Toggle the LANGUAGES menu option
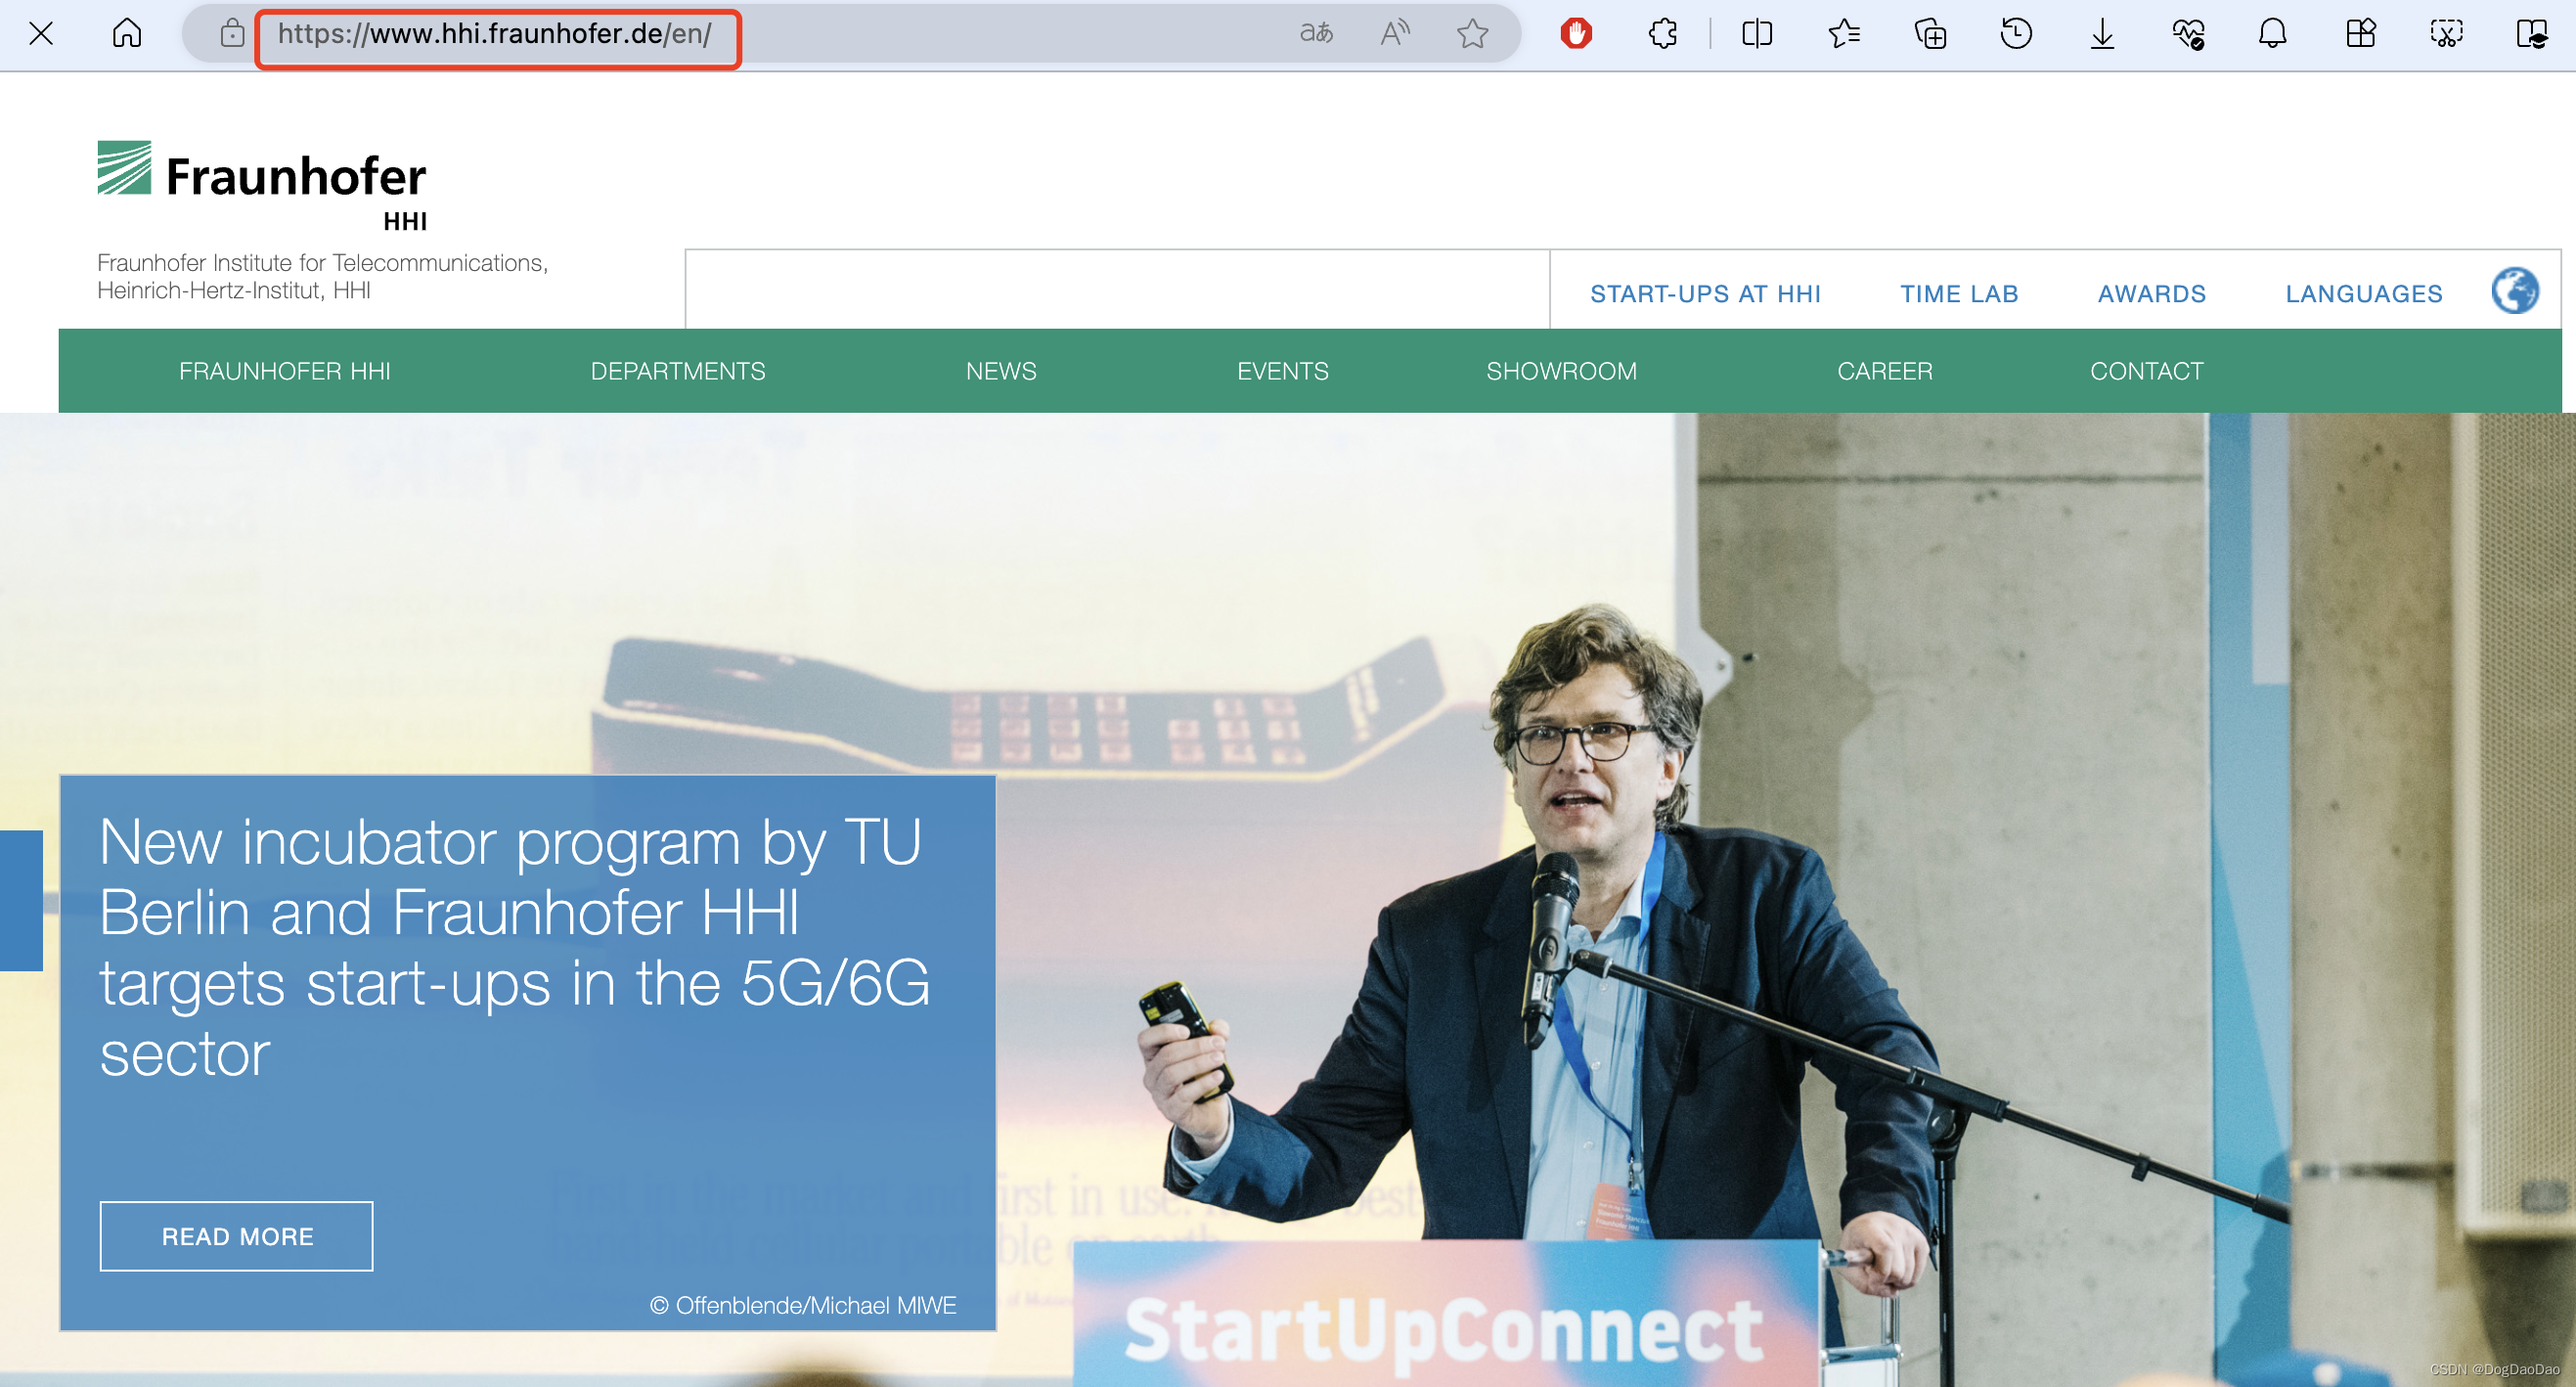 tap(2363, 293)
